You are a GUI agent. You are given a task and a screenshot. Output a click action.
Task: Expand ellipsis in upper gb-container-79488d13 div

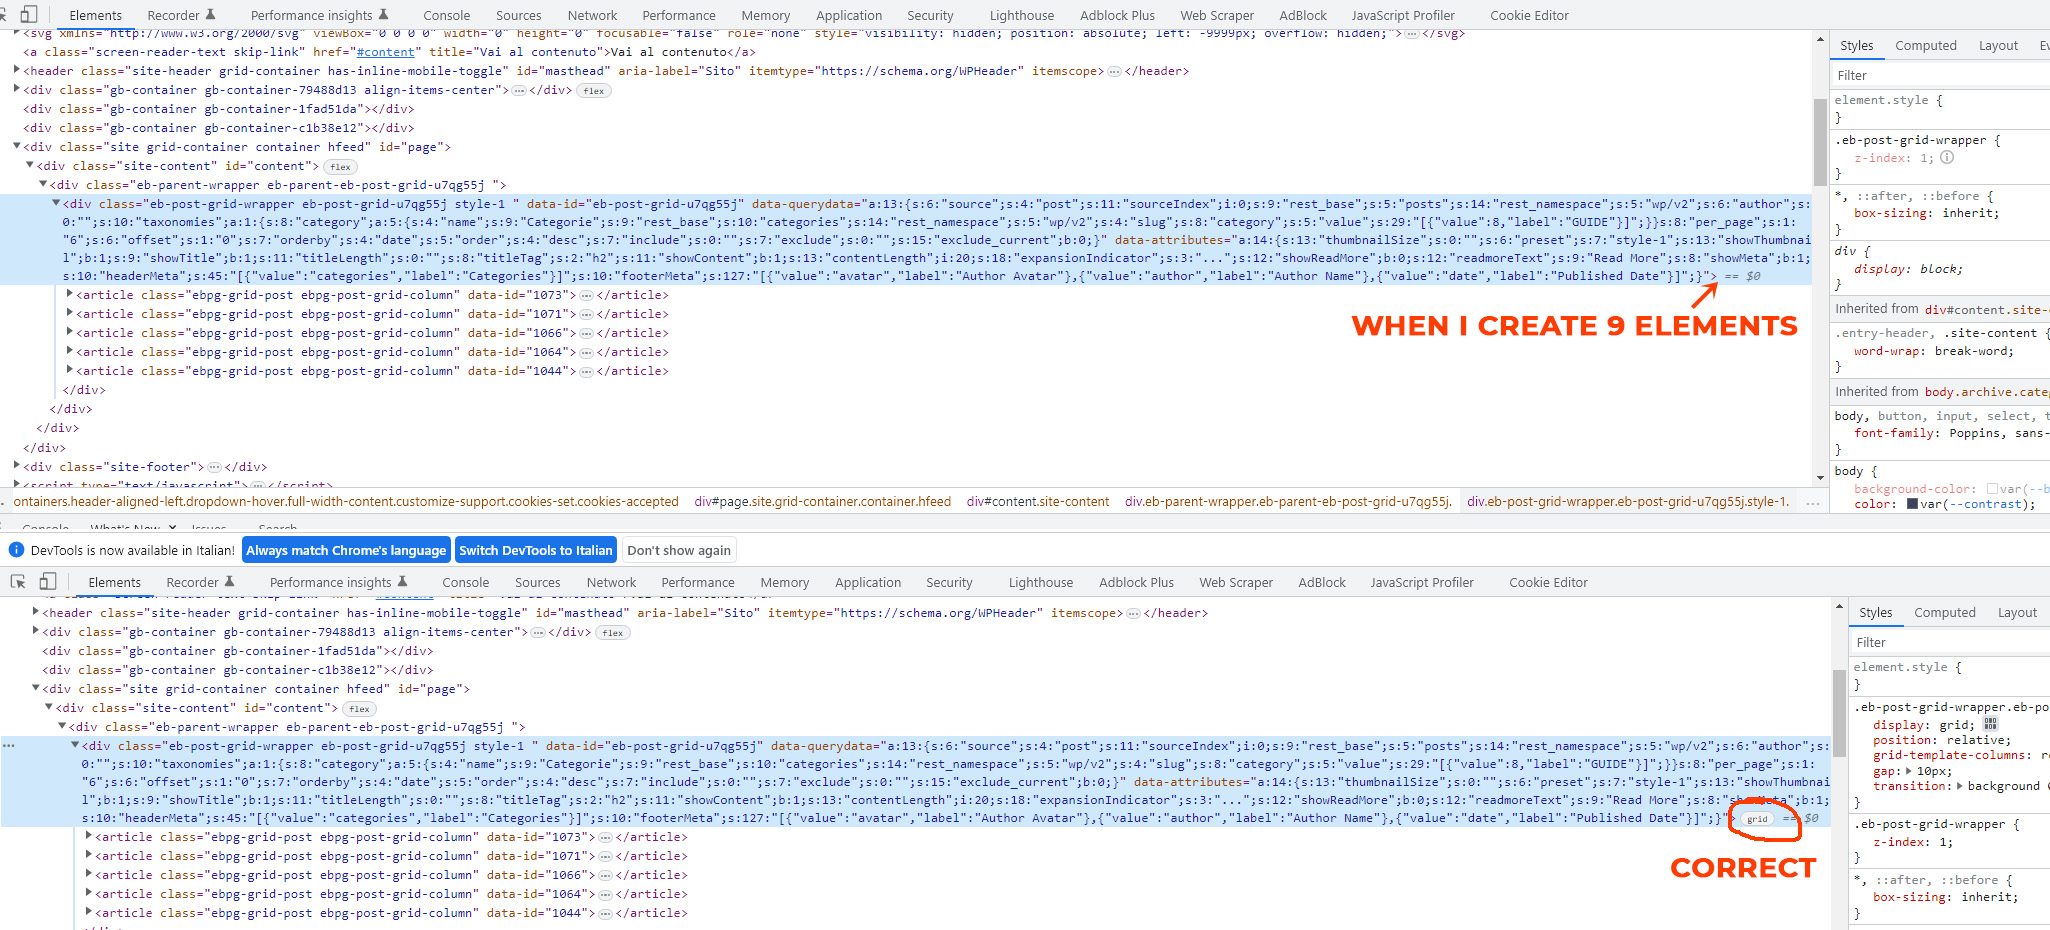click(x=519, y=90)
